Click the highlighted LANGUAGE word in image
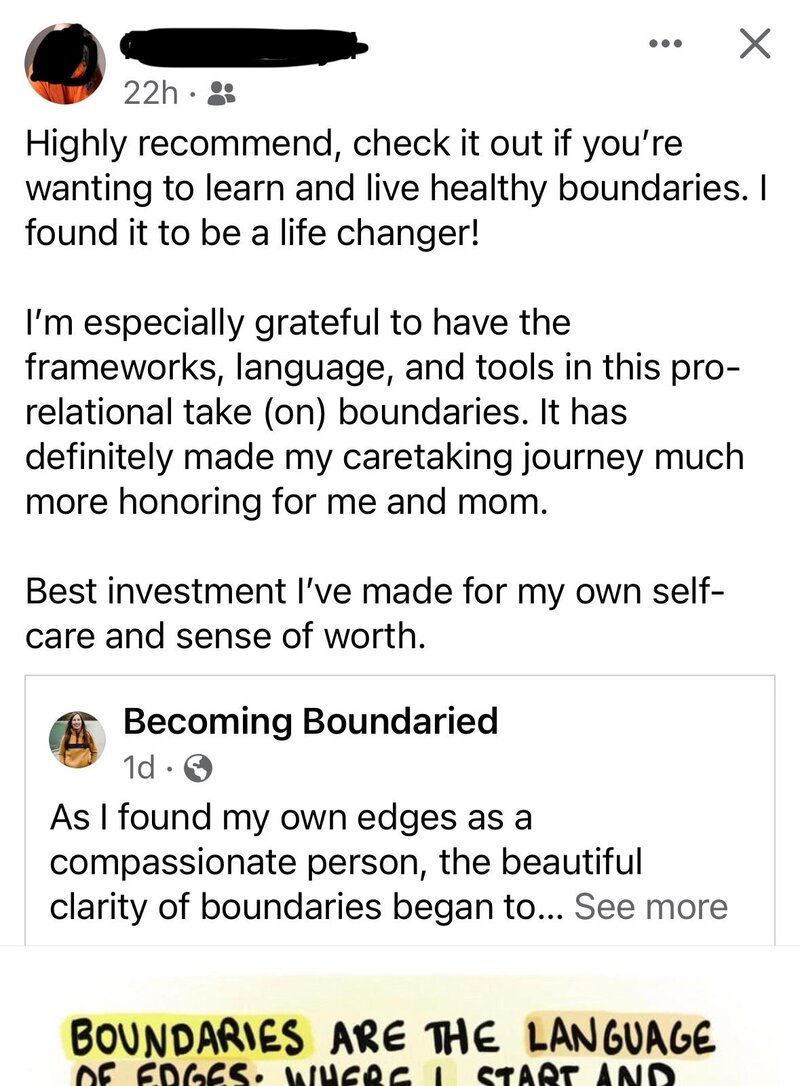Image resolution: width=800 pixels, height=1086 pixels. coord(619,1037)
